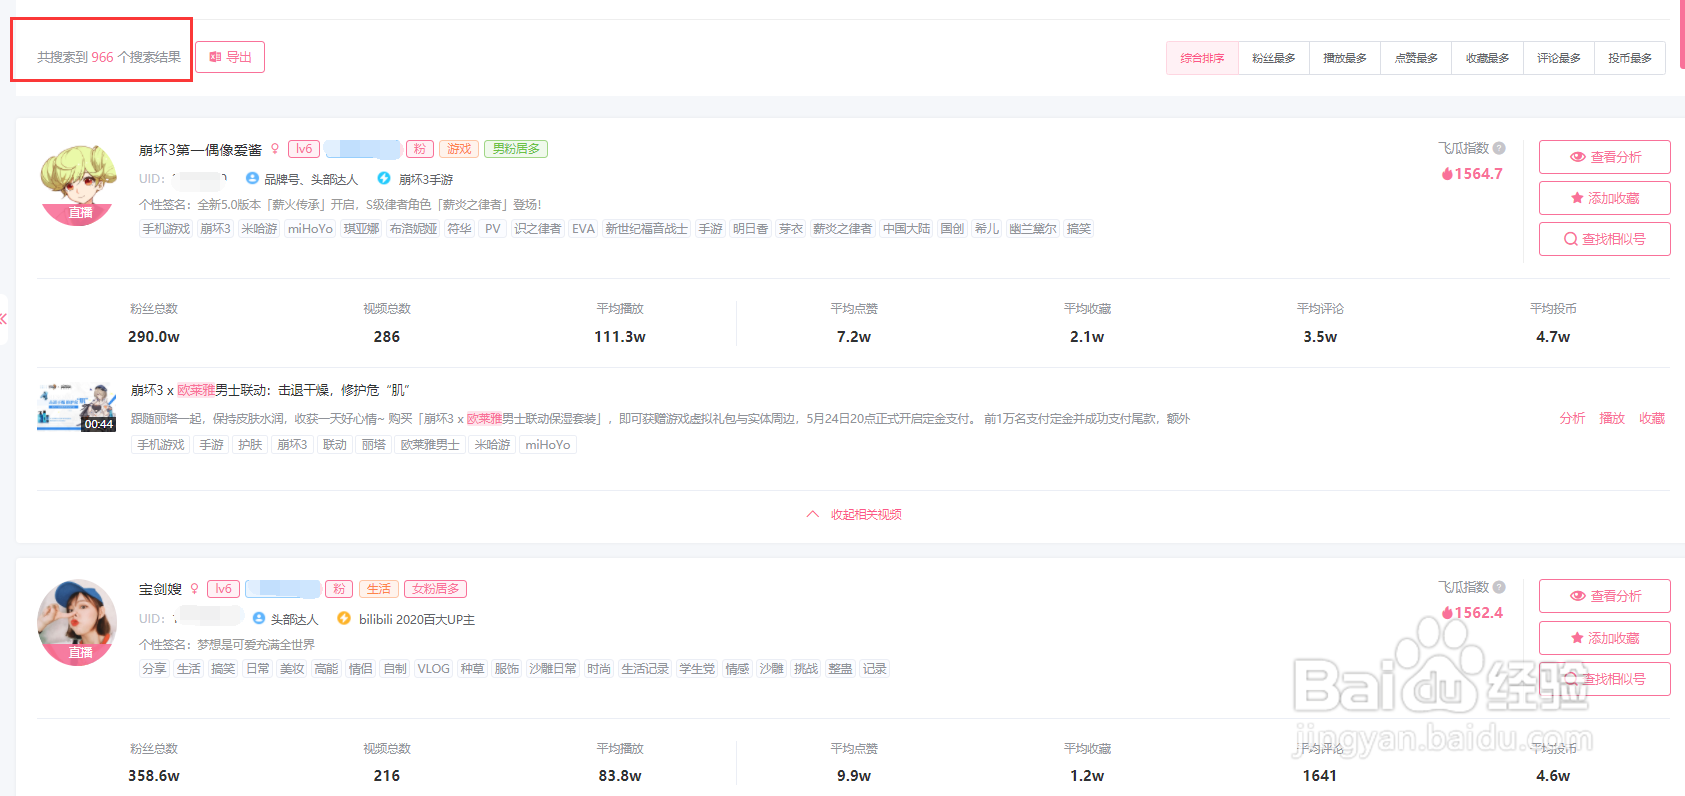Click the 沙雕日常 tag

553,669
